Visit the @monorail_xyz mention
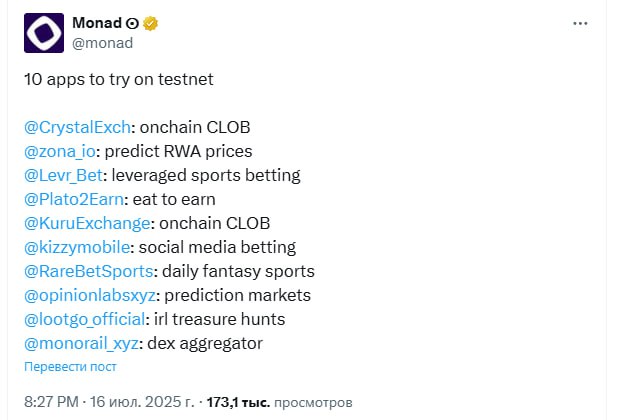Viewport: 620px width, 420px height. point(81,344)
